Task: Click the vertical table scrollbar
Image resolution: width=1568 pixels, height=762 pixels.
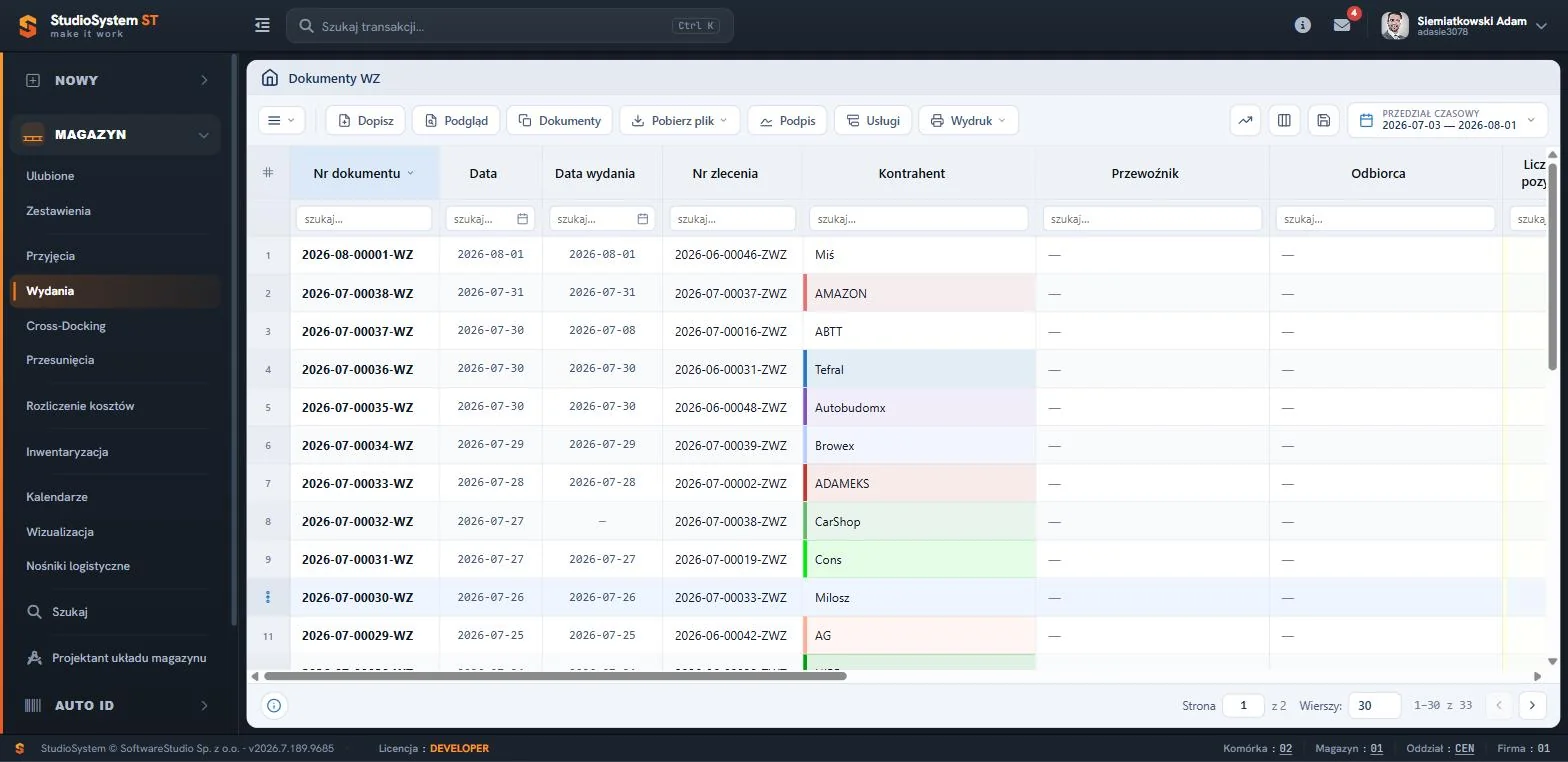Action: (1552, 267)
